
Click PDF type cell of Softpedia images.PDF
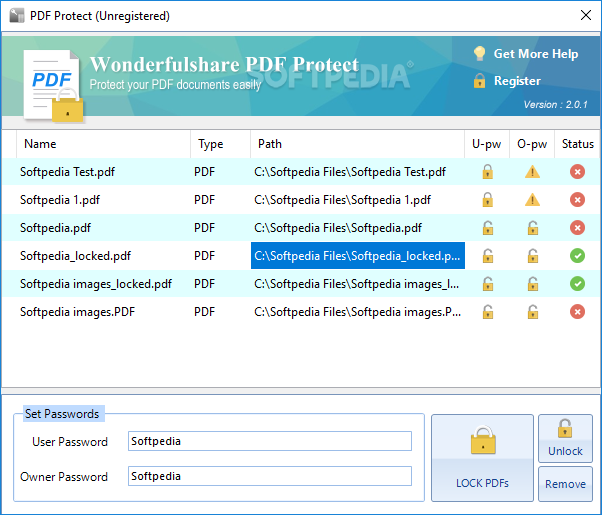204,312
